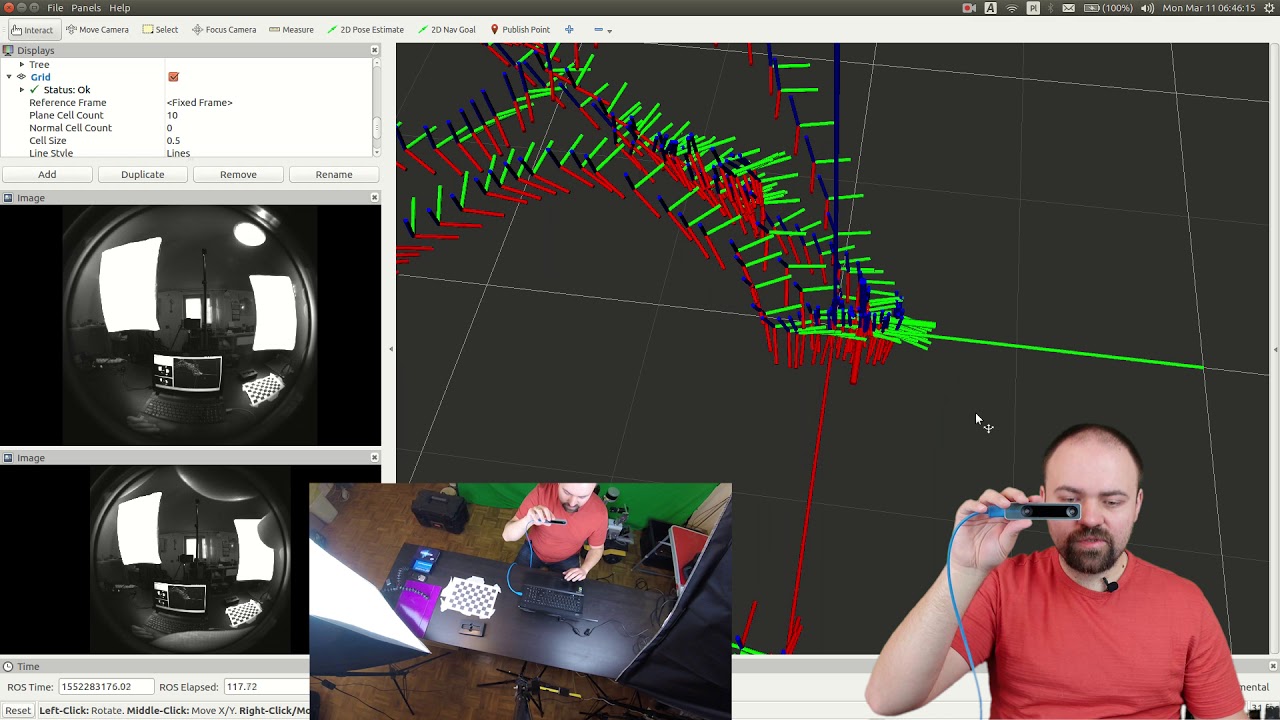This screenshot has width=1280, height=720.
Task: Click the first fisheye camera image
Action: [x=190, y=325]
